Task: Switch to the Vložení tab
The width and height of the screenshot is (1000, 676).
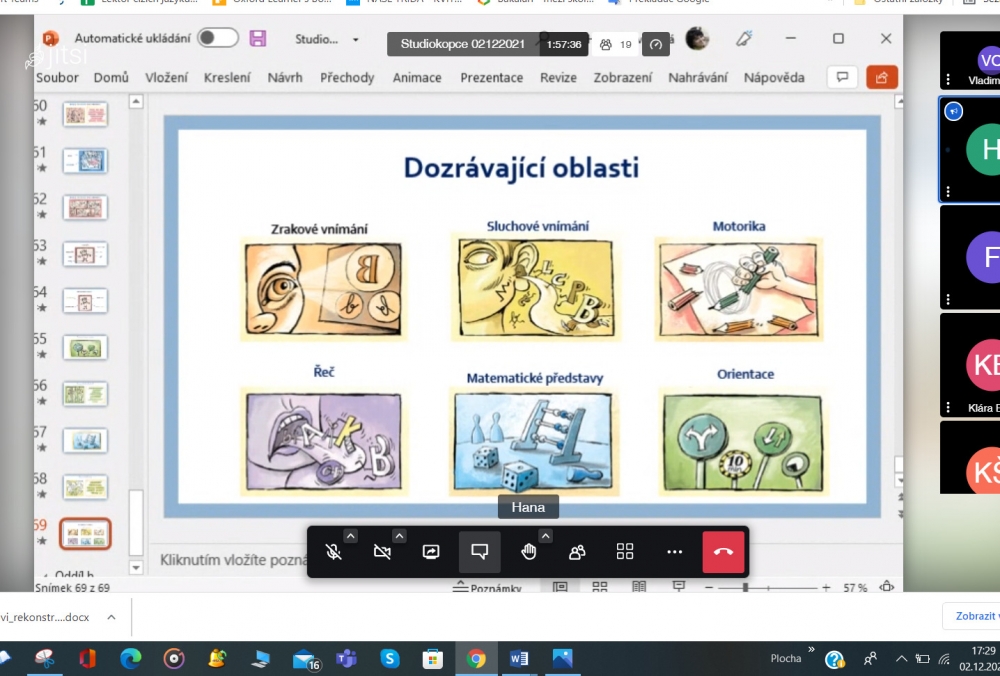Action: (166, 78)
